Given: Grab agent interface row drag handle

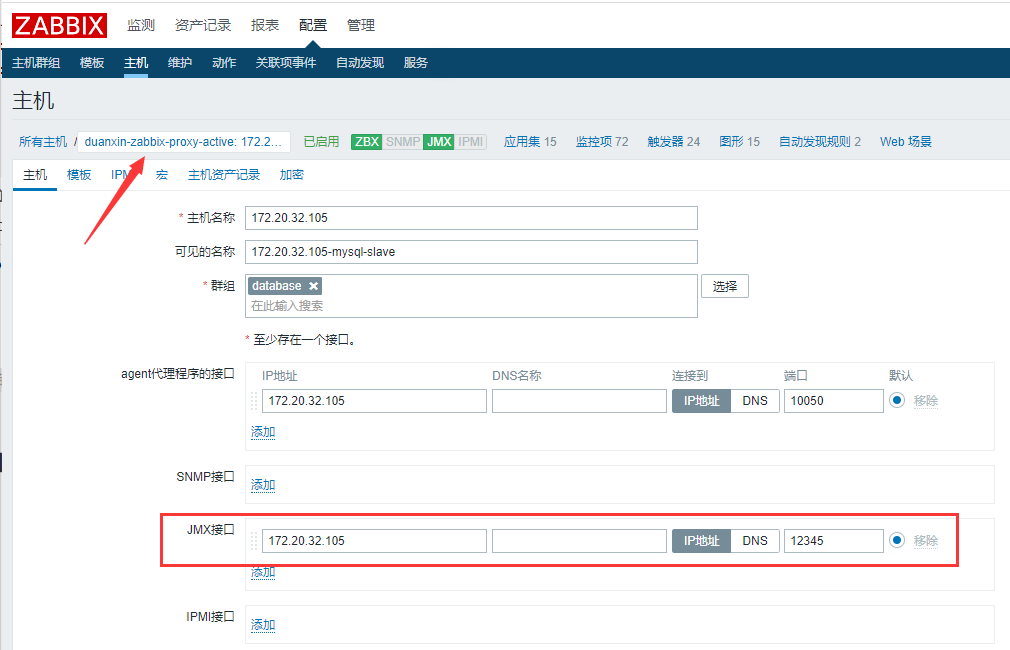Looking at the screenshot, I should [x=254, y=401].
